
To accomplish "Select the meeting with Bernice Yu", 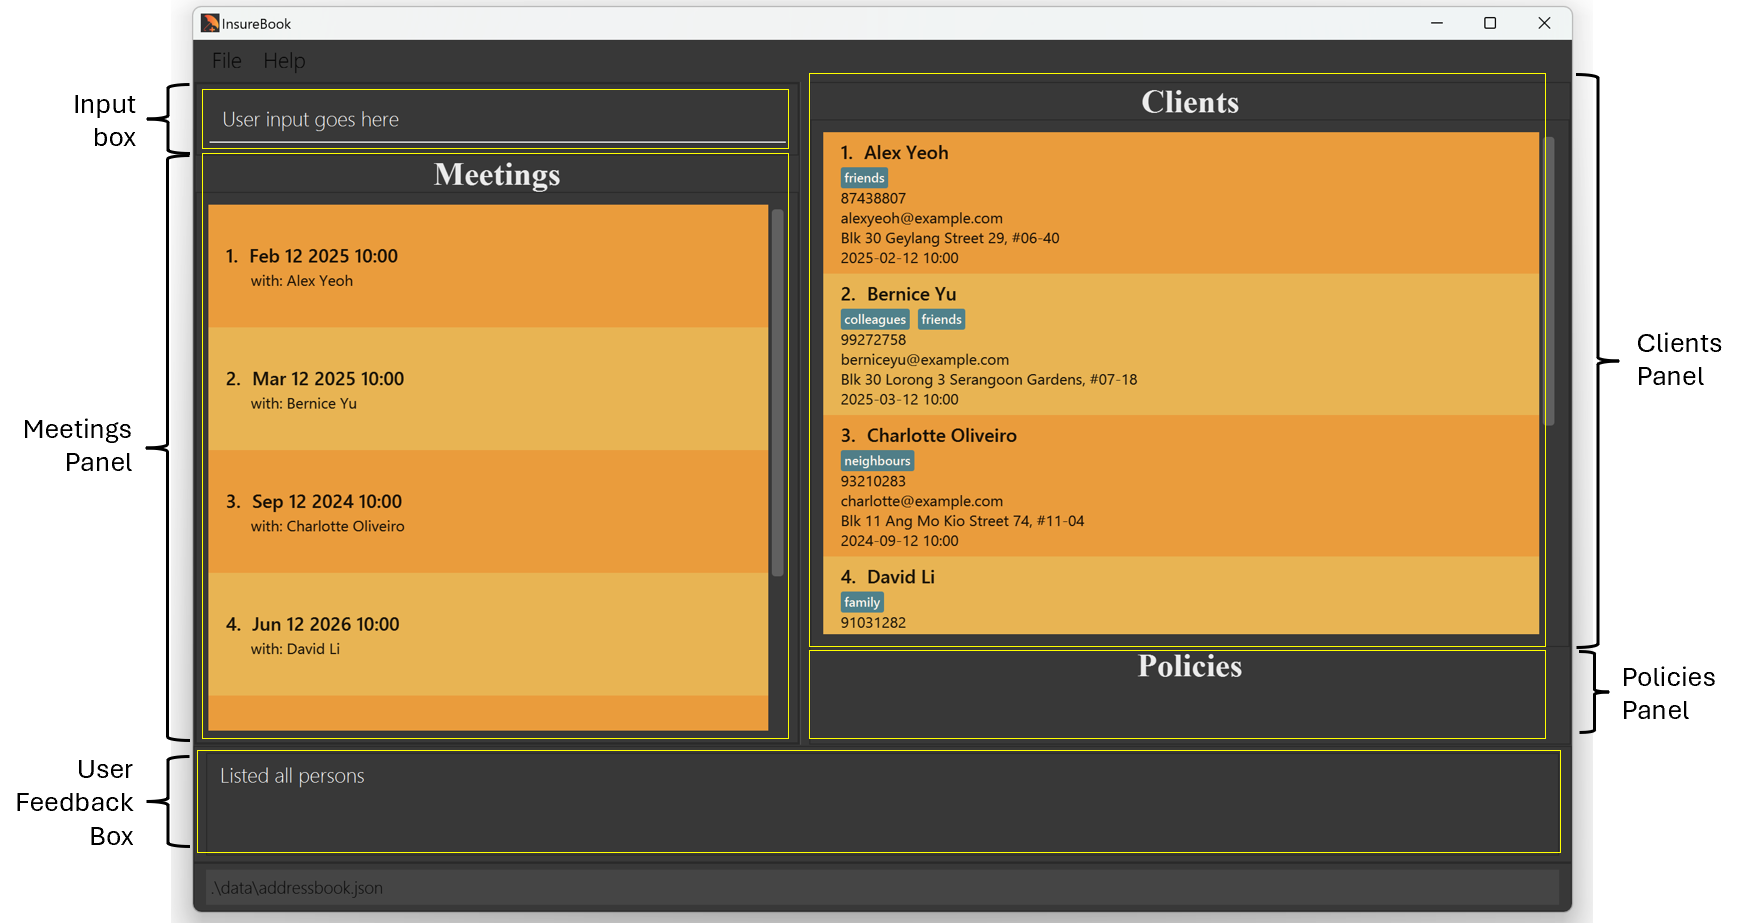I will click(x=488, y=390).
